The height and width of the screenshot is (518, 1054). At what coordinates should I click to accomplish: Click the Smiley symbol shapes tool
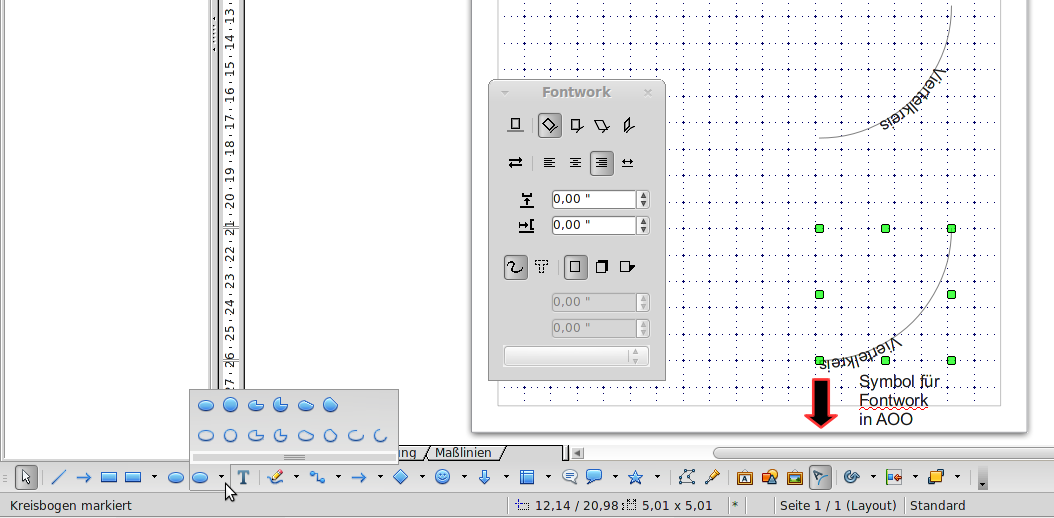[x=442, y=478]
